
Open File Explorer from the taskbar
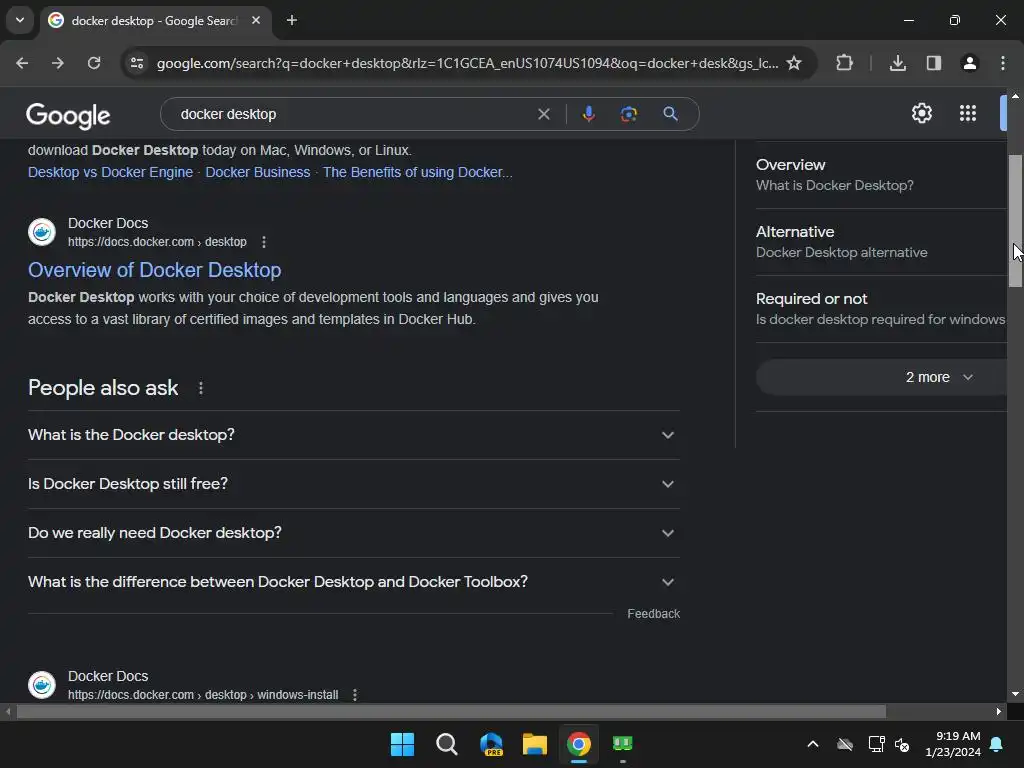point(535,744)
